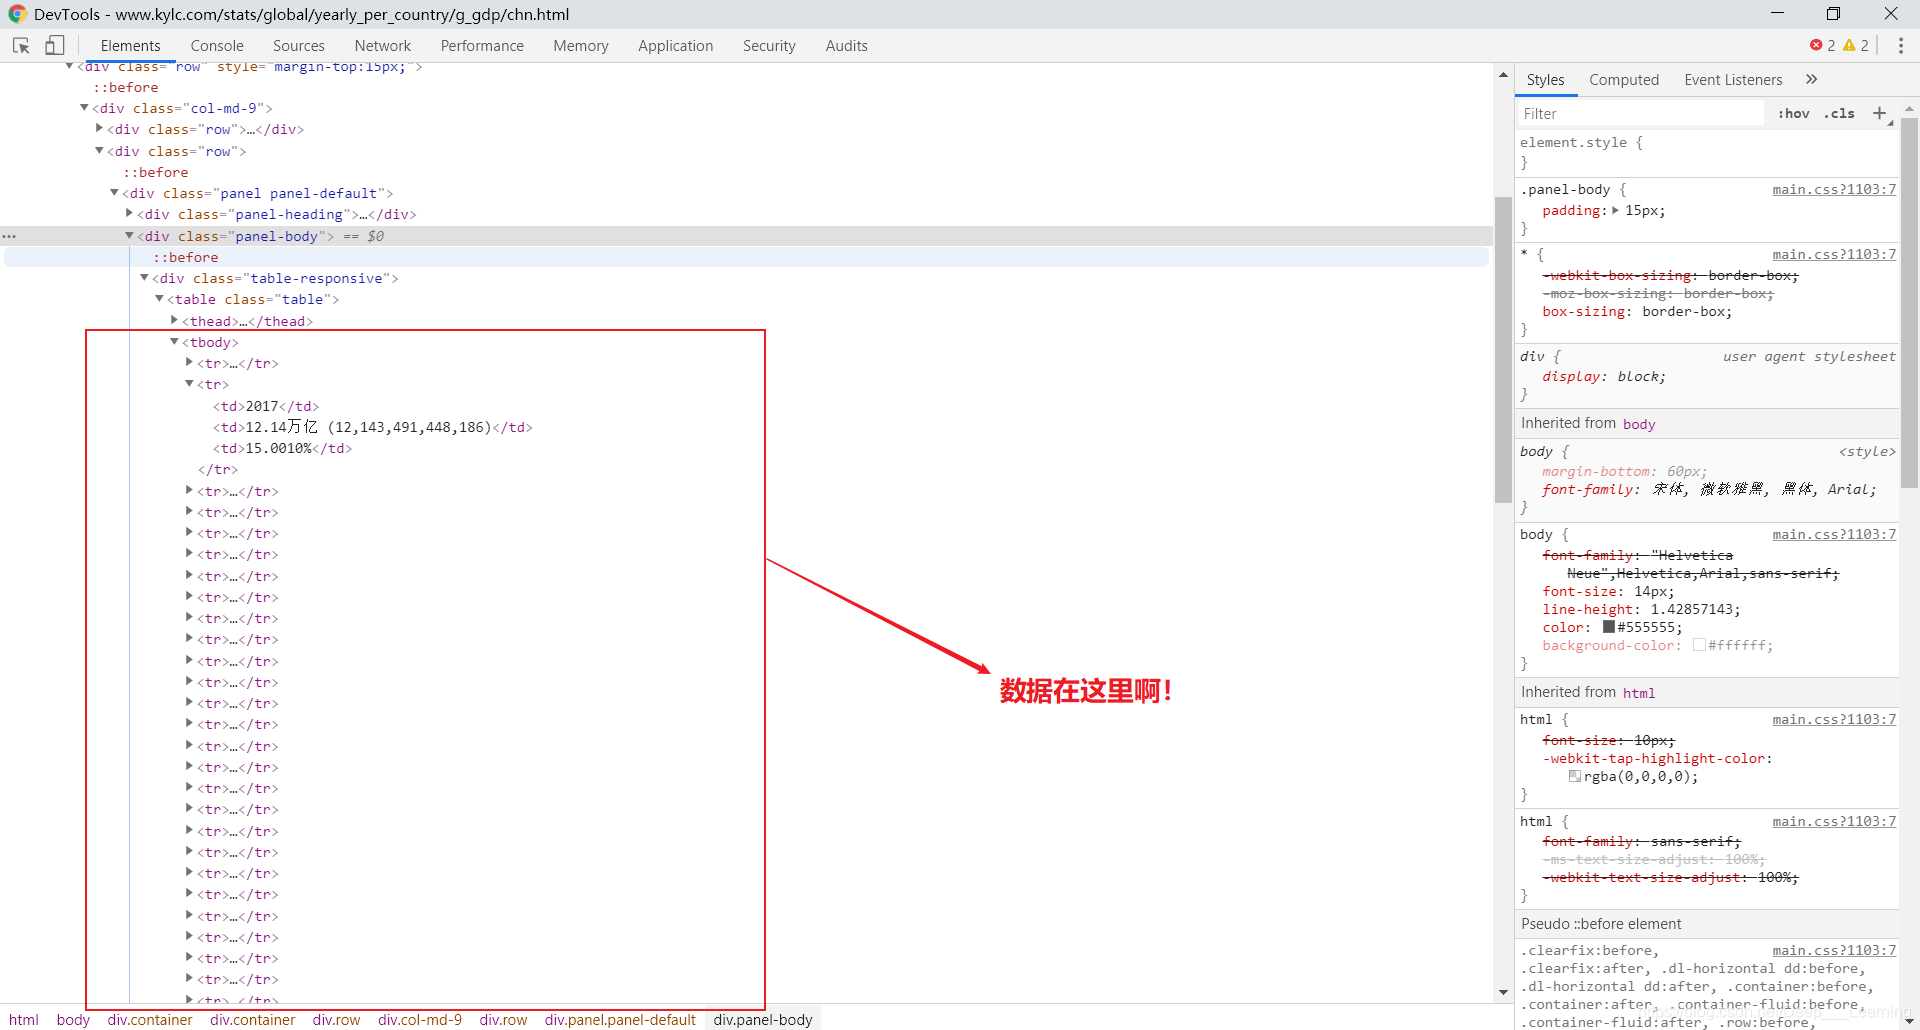Expand the first tr row under tbody

point(189,363)
